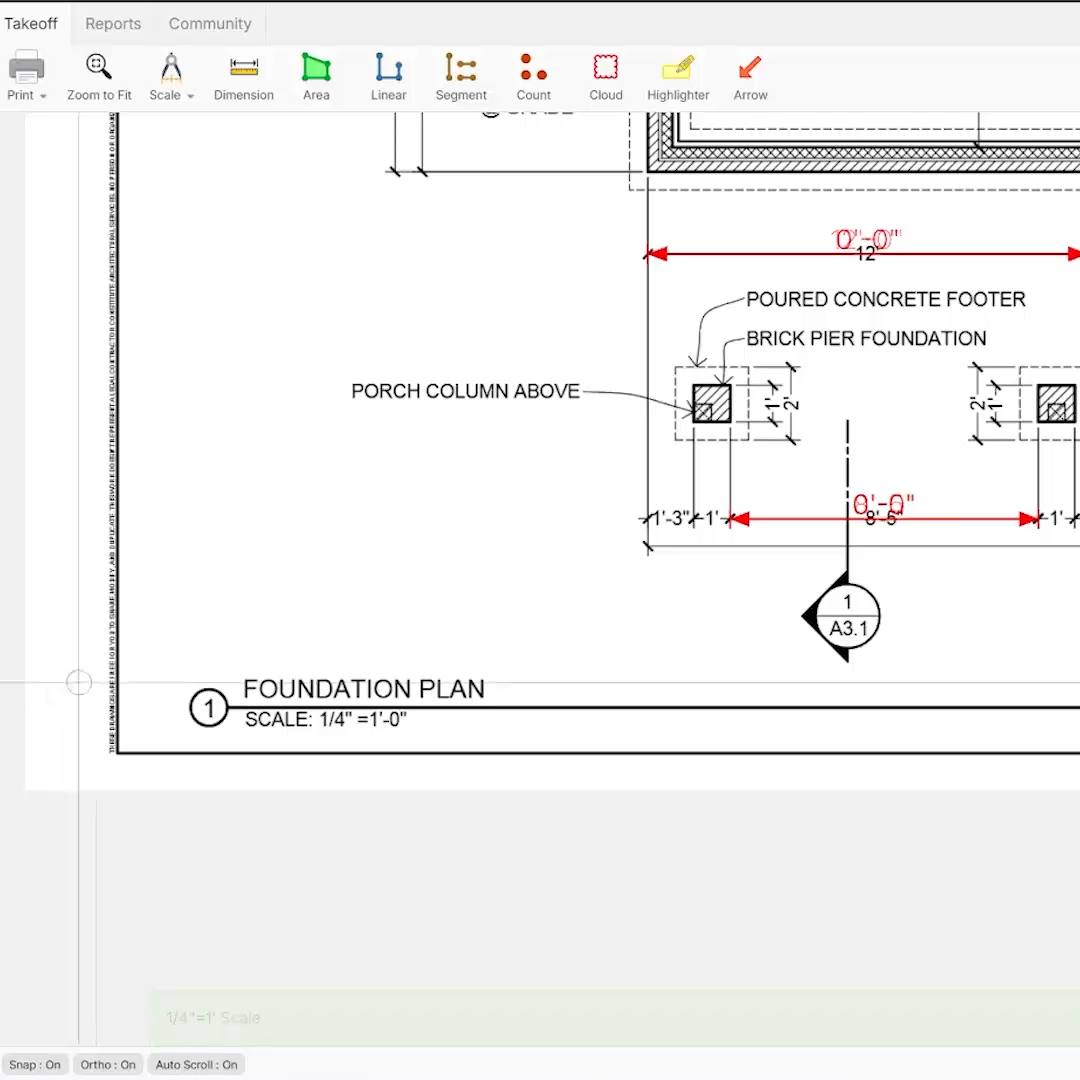Expand the Scale dropdown arrow

tap(191, 96)
